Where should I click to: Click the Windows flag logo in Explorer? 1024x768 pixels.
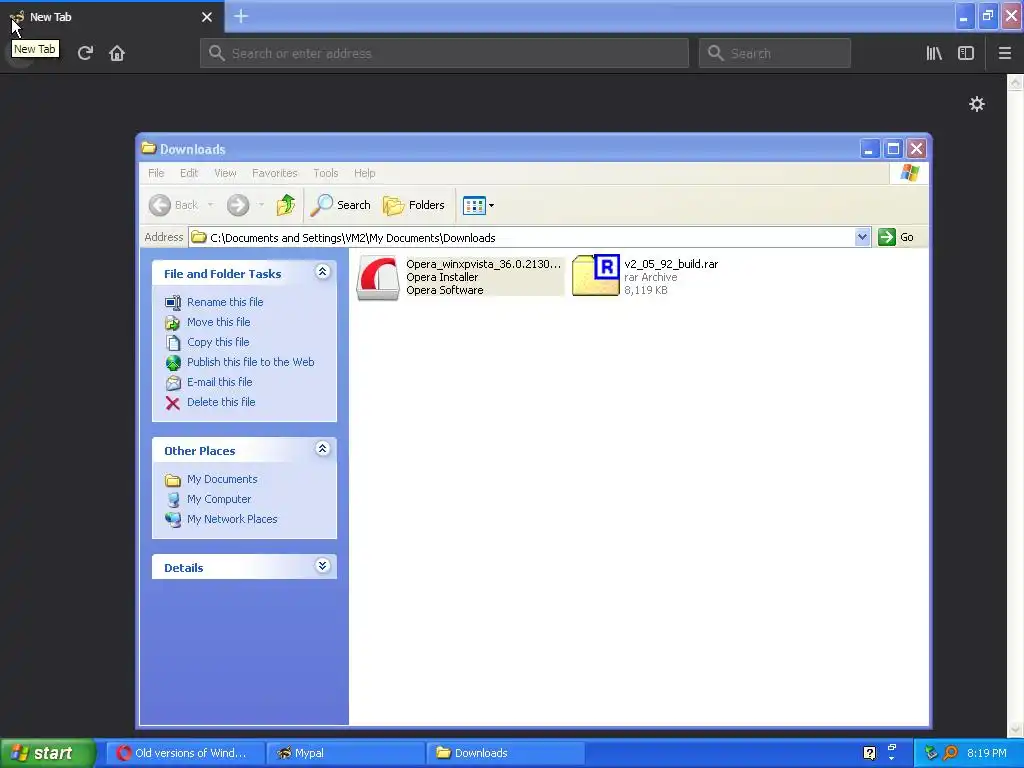click(909, 173)
